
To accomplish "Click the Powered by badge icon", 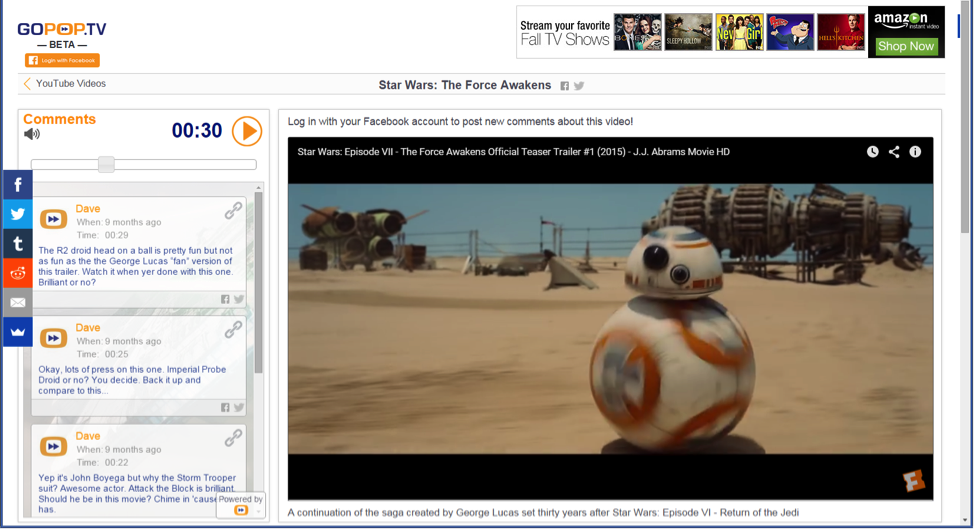I will (241, 510).
